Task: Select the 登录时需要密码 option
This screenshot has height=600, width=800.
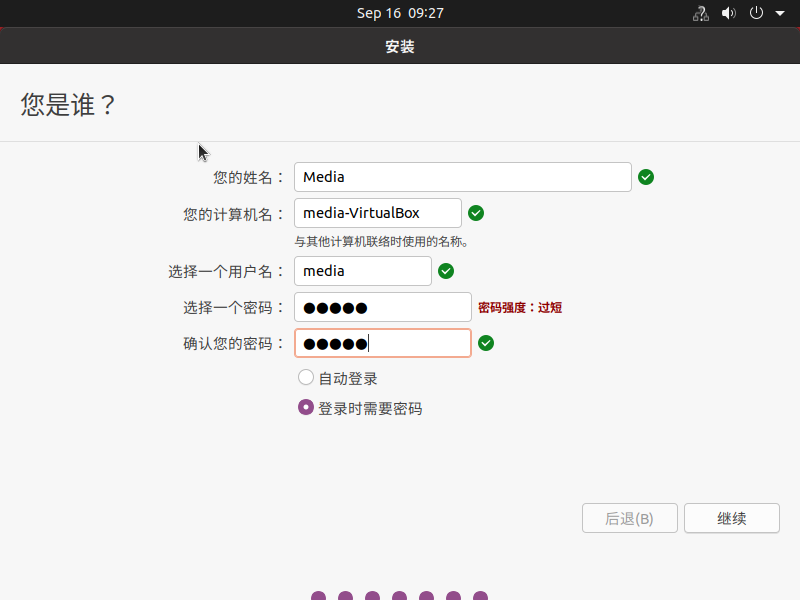Action: click(x=306, y=407)
